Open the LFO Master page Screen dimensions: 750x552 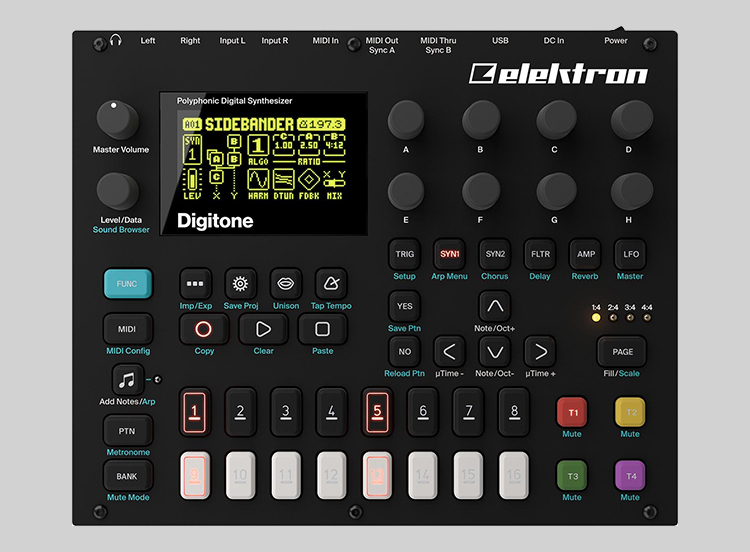630,254
